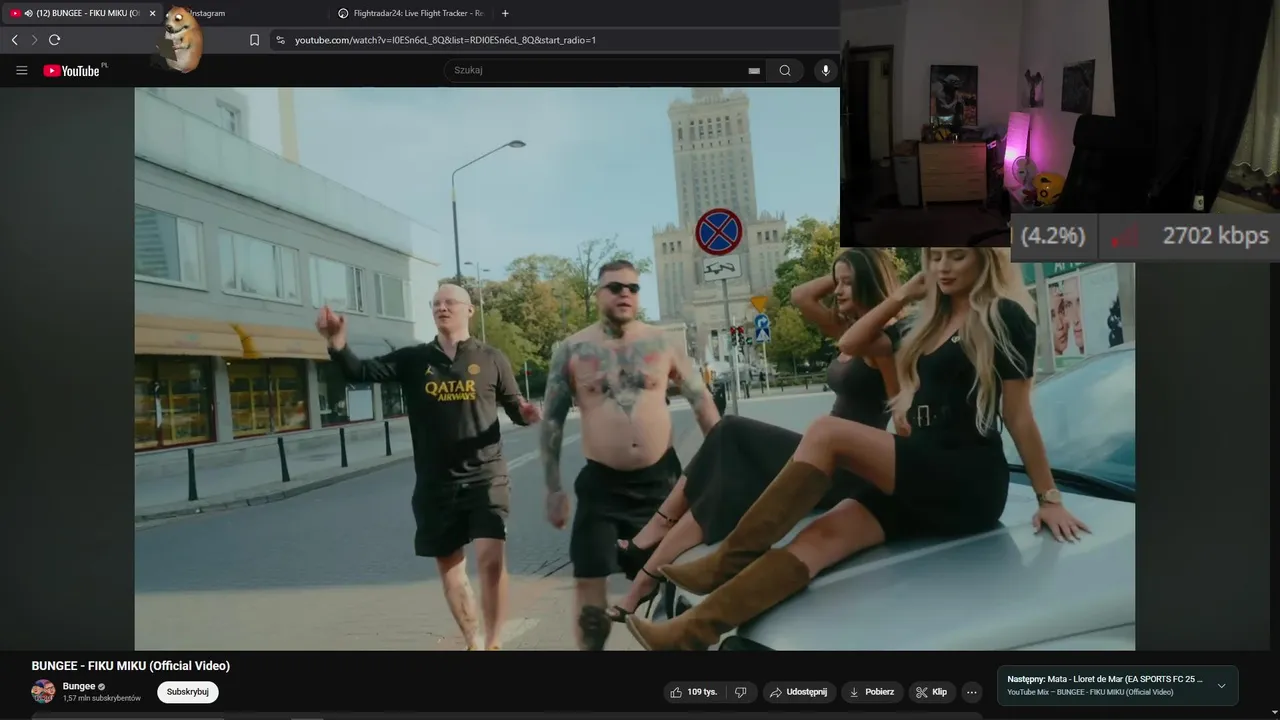The image size is (1280, 720).
Task: Click the (4.2%) overlay value
Action: click(x=1053, y=236)
